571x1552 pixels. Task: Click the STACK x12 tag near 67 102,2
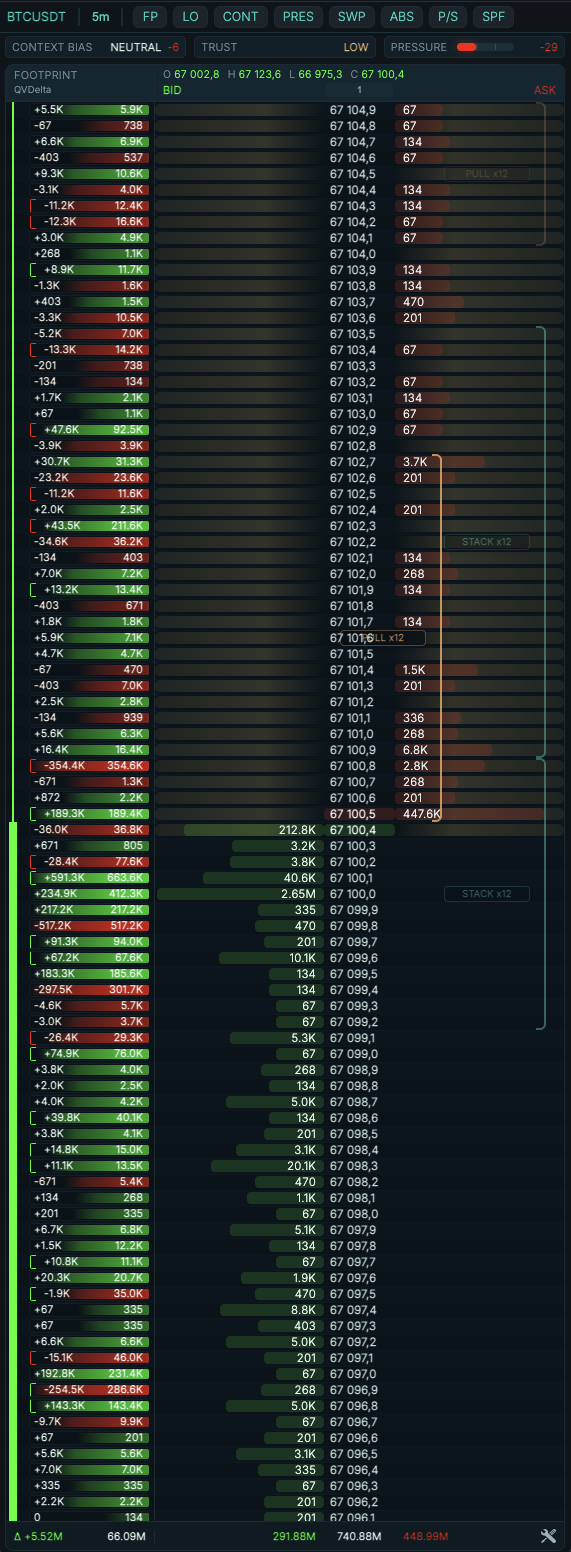(x=487, y=542)
